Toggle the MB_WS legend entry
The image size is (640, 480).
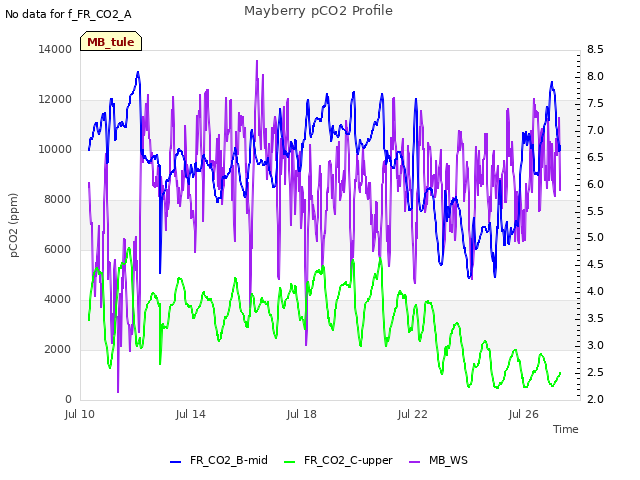(x=438, y=460)
